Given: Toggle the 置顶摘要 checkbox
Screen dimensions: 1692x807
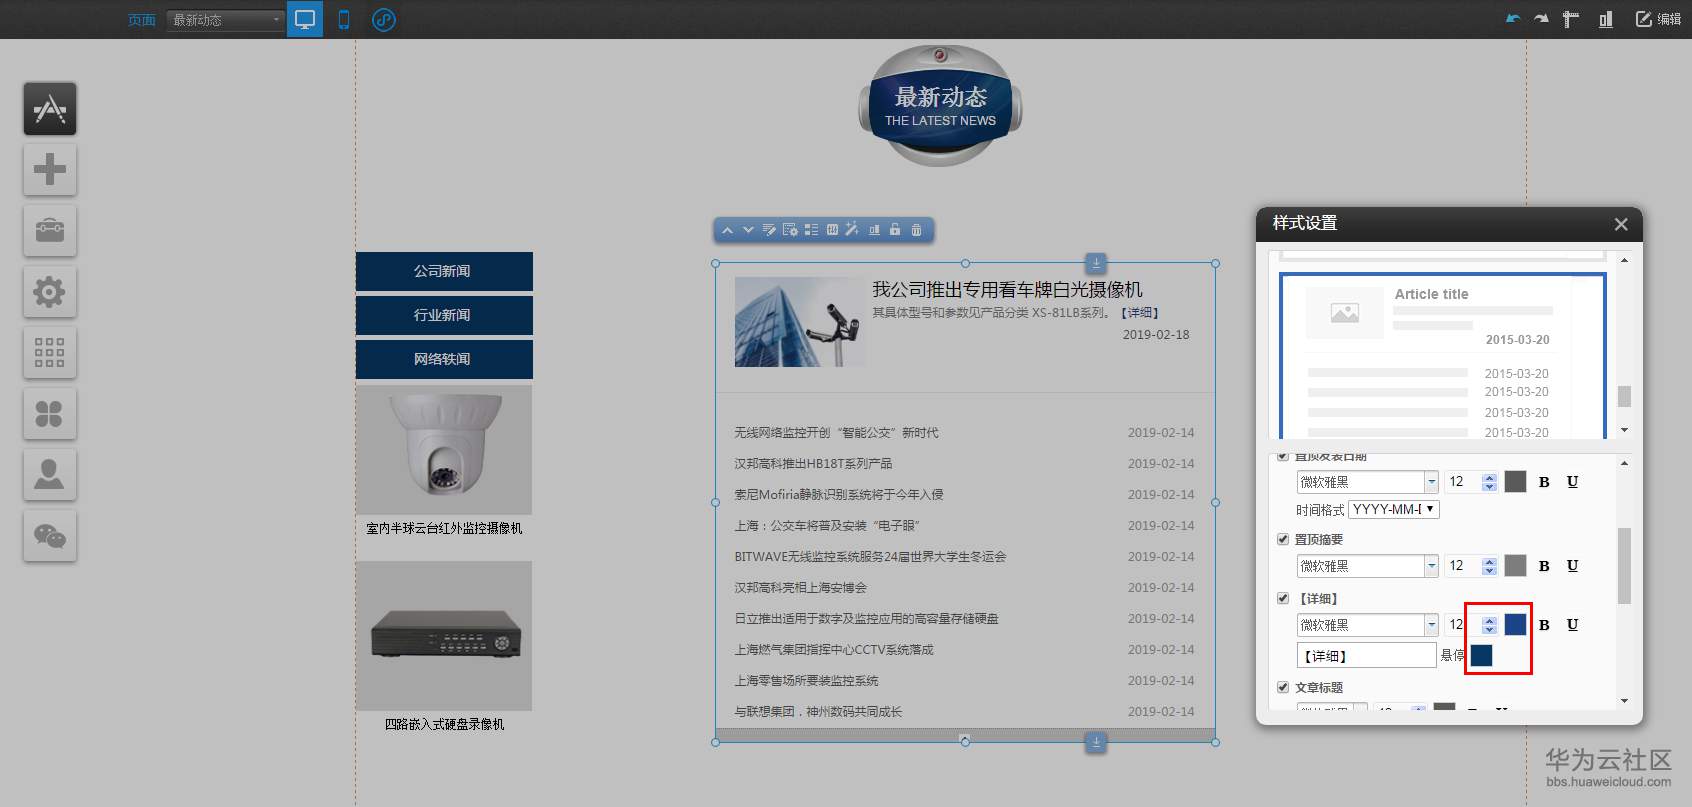Looking at the screenshot, I should [x=1283, y=539].
